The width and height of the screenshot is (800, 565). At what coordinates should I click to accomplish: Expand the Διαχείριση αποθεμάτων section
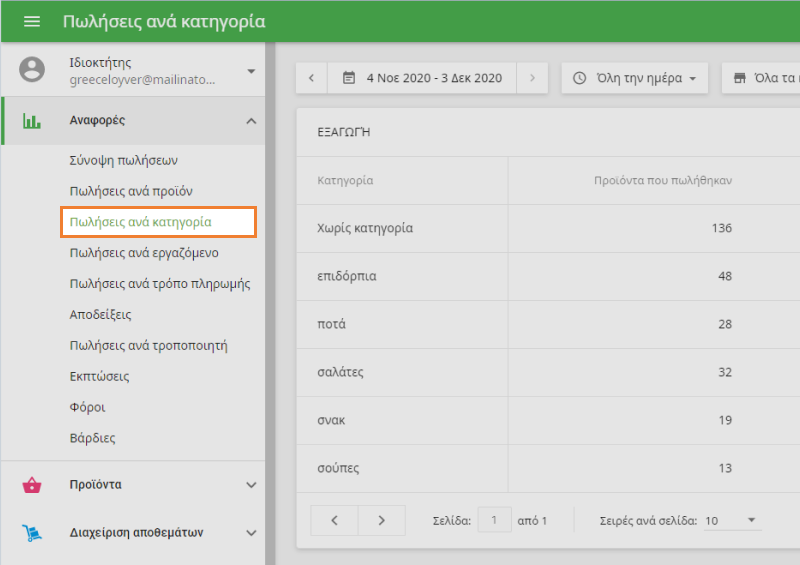(x=251, y=532)
